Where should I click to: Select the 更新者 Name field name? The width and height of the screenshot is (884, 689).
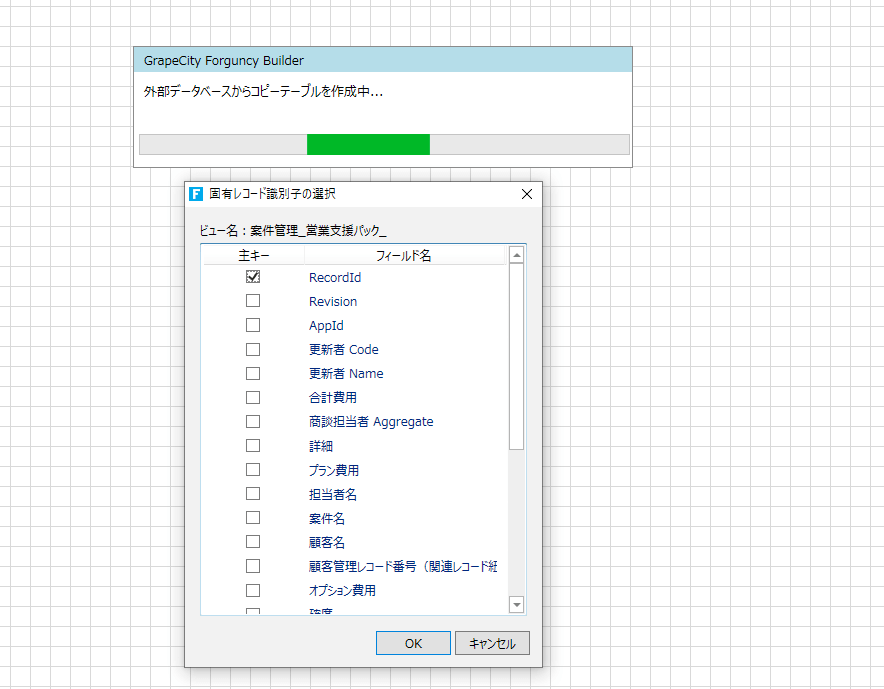coord(346,374)
